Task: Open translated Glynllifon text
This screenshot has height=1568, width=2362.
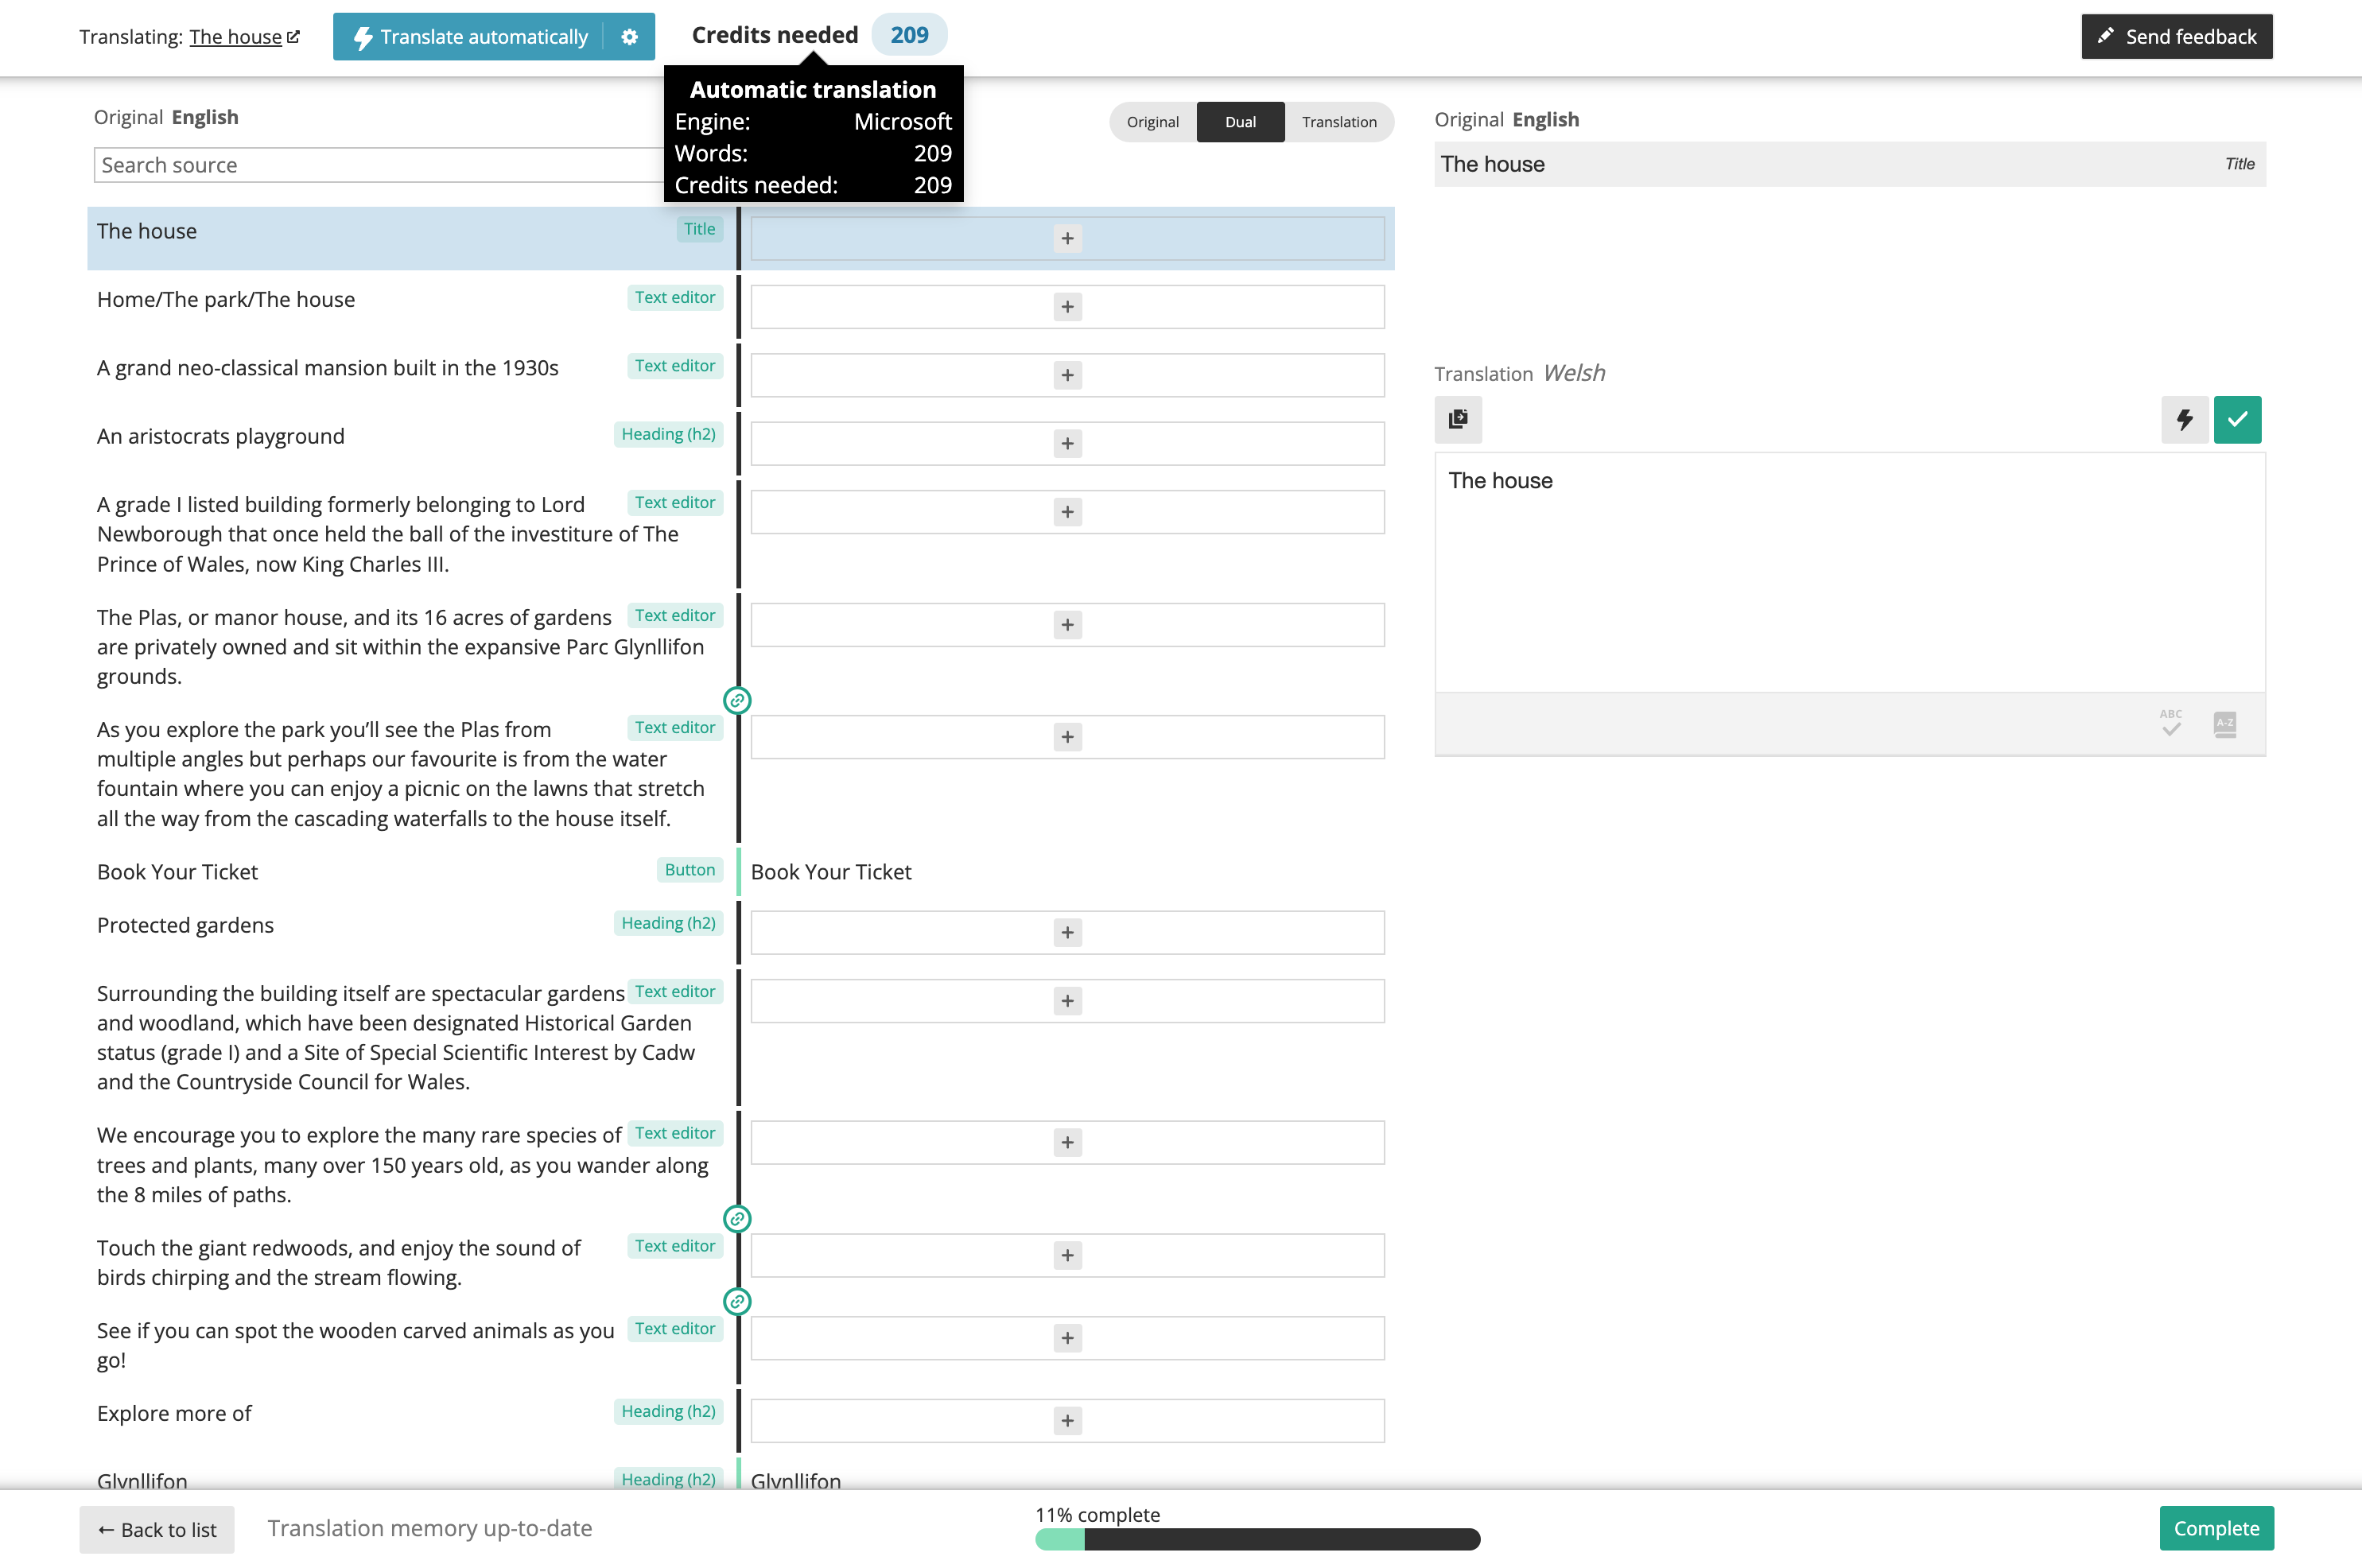Action: (795, 1480)
